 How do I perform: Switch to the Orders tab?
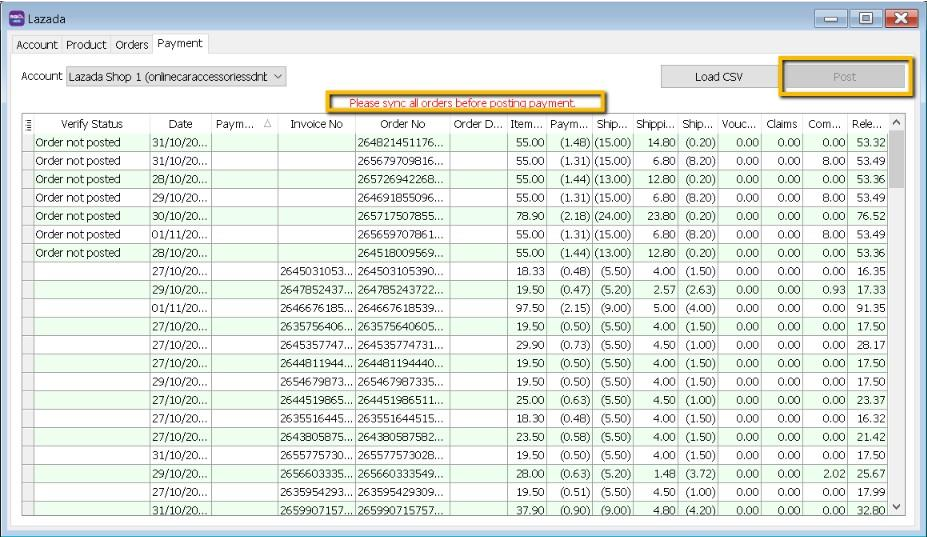point(131,45)
